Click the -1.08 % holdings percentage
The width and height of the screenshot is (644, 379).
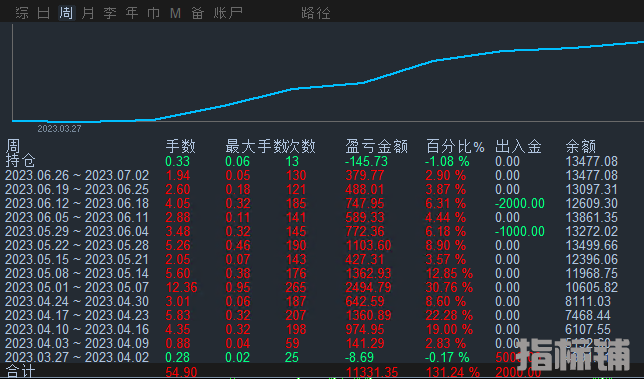tap(447, 161)
